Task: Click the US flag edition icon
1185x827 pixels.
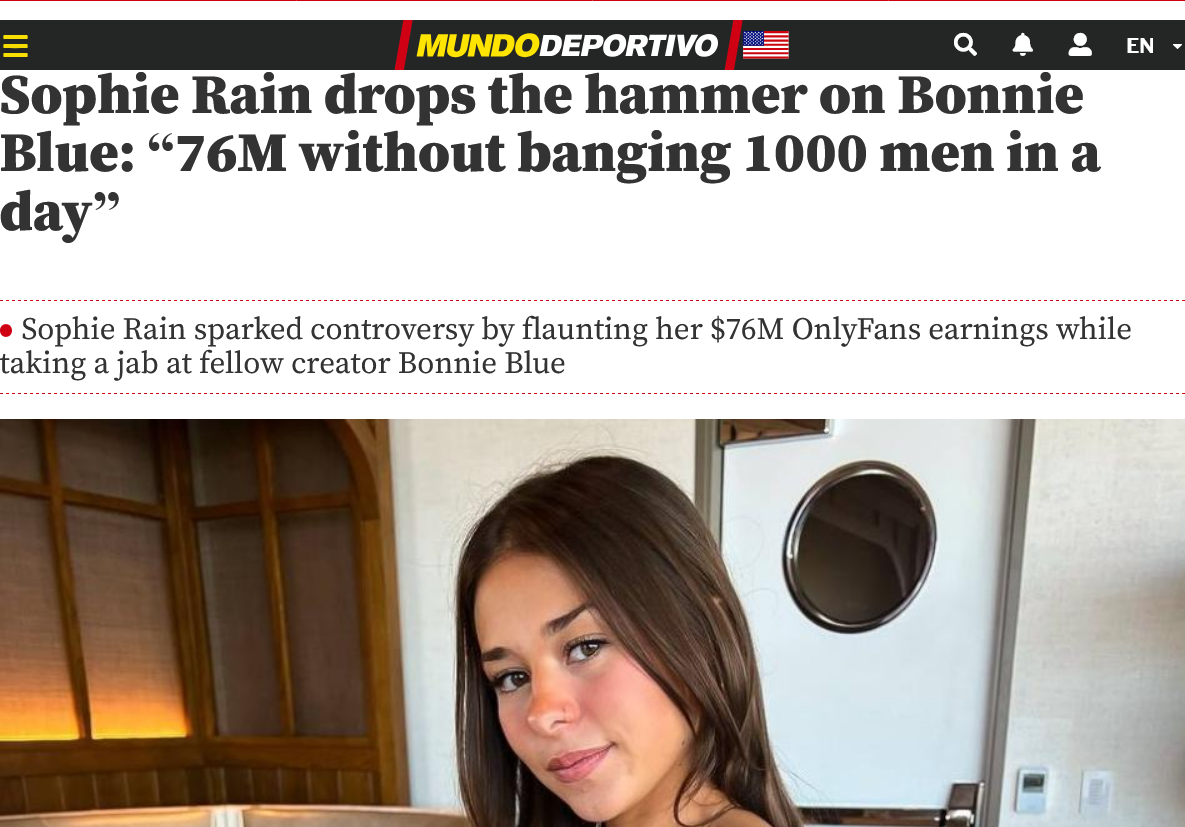Action: (x=766, y=45)
